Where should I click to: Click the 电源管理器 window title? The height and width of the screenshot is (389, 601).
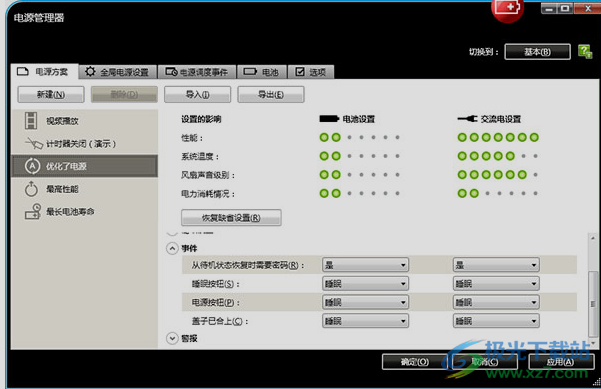click(39, 18)
